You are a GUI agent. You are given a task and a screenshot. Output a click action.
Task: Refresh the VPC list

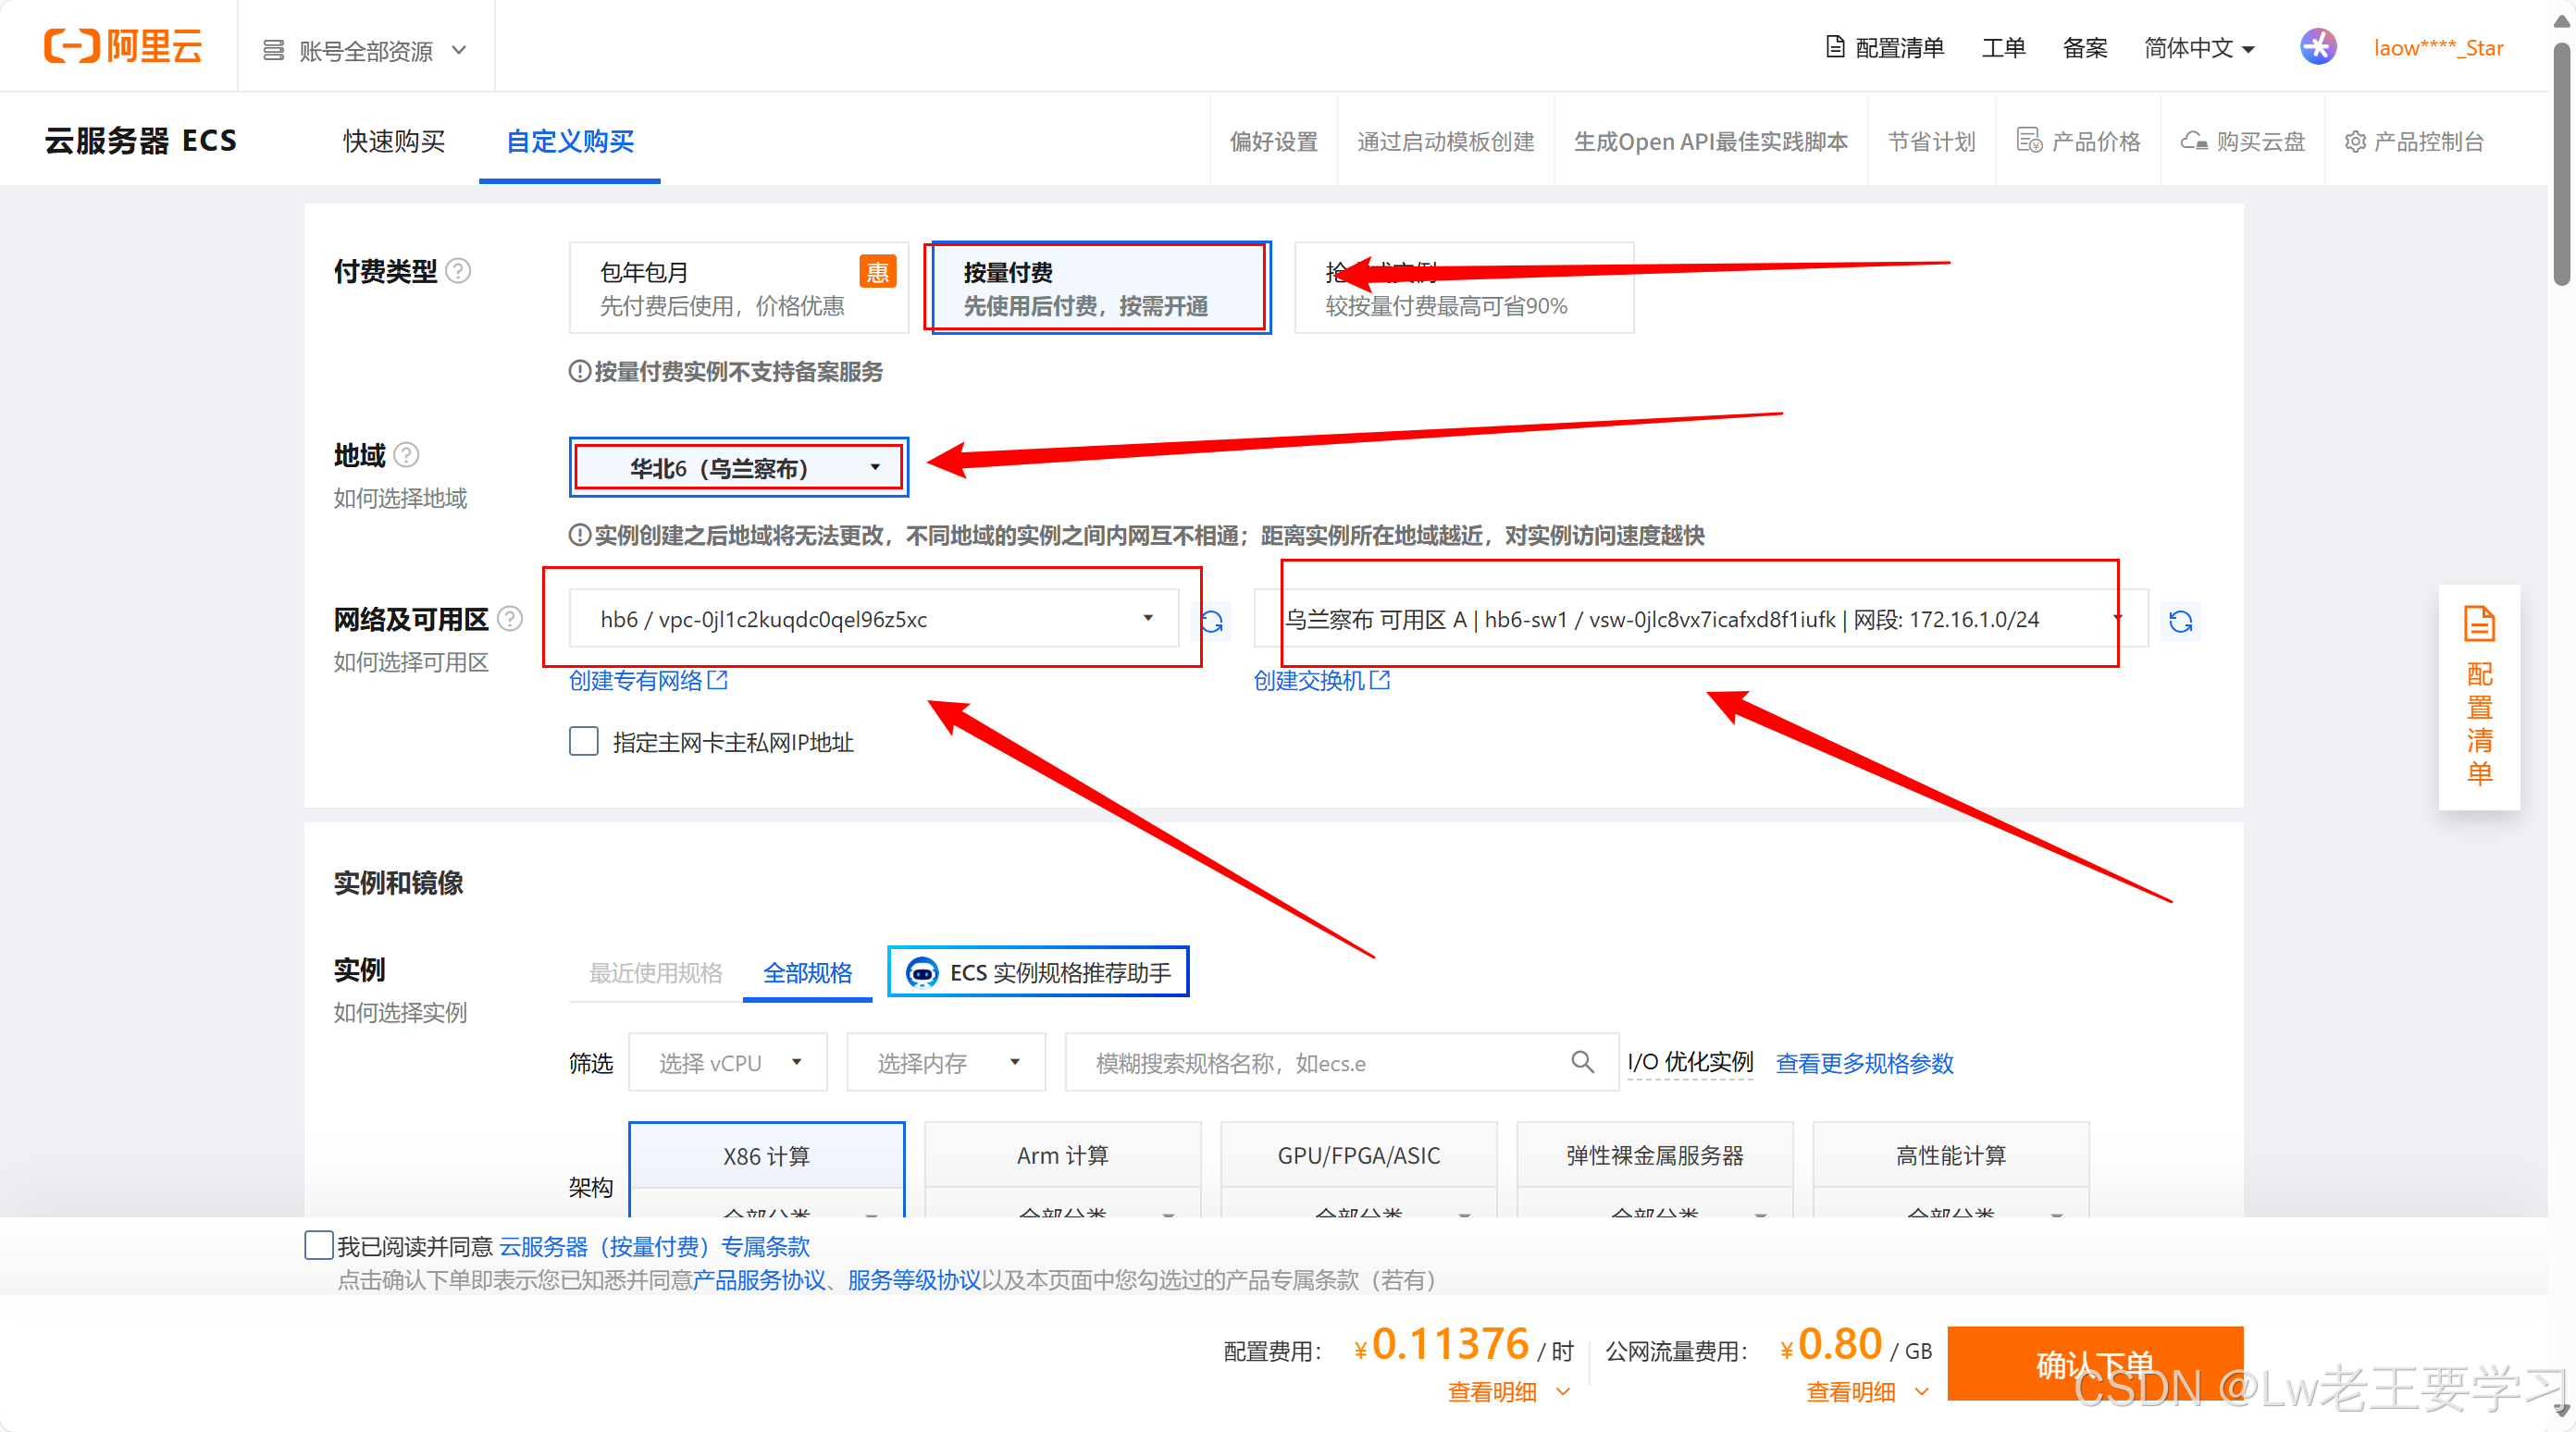1213,621
